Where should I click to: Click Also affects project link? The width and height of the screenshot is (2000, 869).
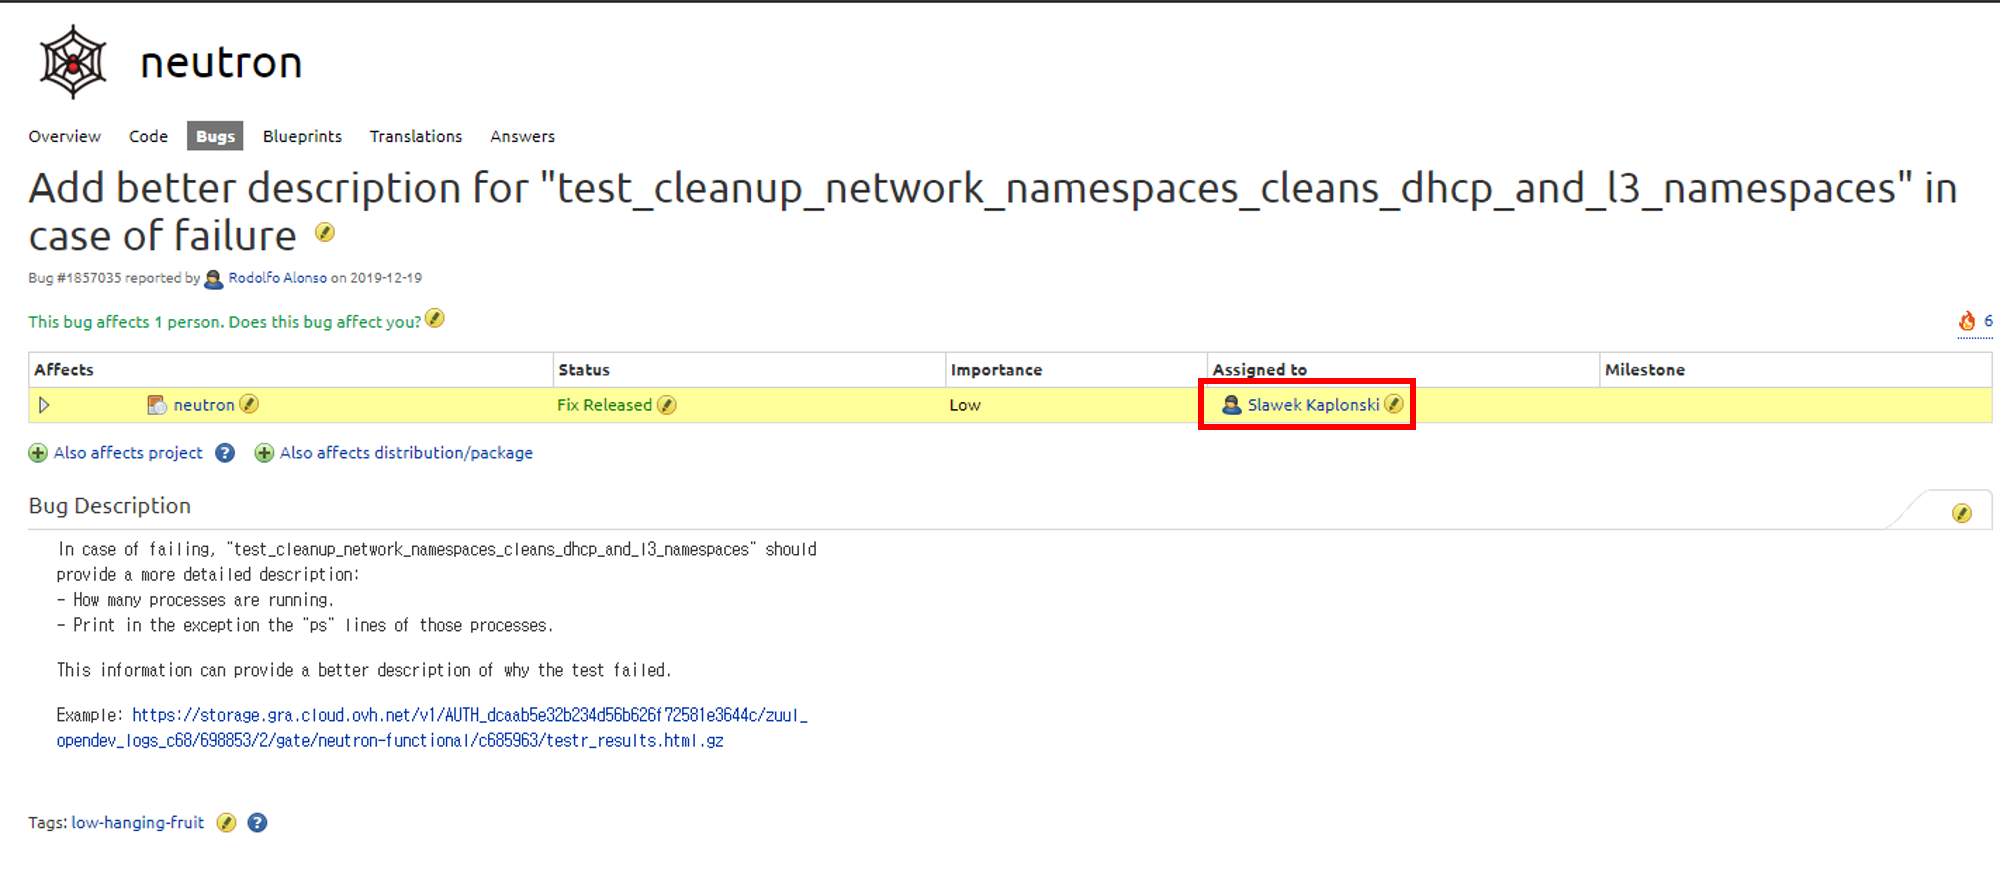click(x=128, y=453)
